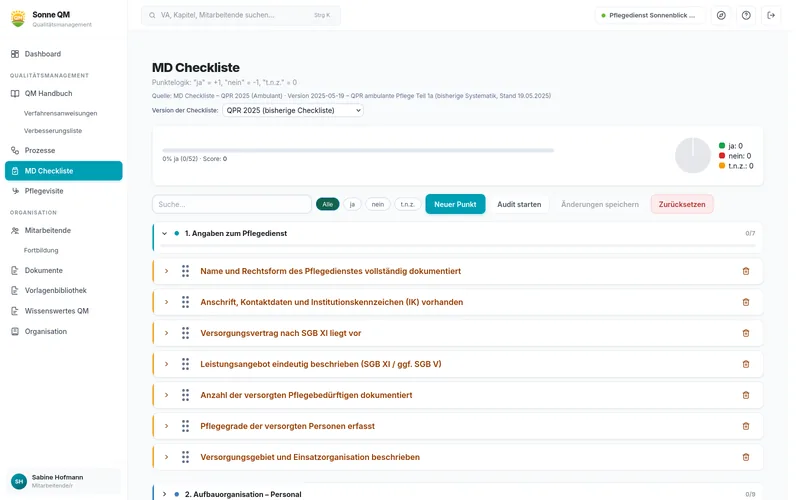This screenshot has width=800, height=500.
Task: Click the logout icon in top bar
Action: (x=771, y=15)
